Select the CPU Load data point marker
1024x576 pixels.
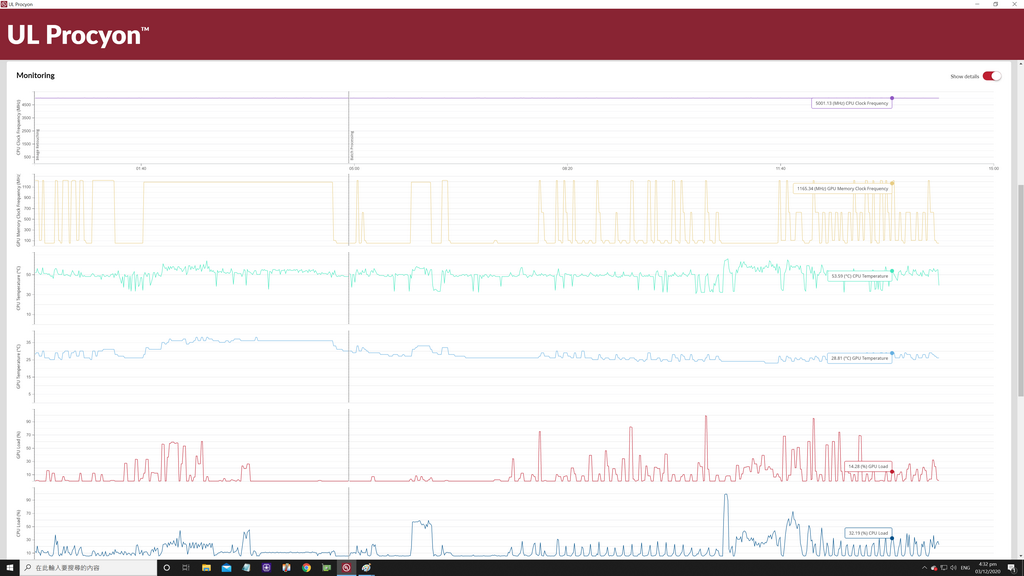click(892, 538)
